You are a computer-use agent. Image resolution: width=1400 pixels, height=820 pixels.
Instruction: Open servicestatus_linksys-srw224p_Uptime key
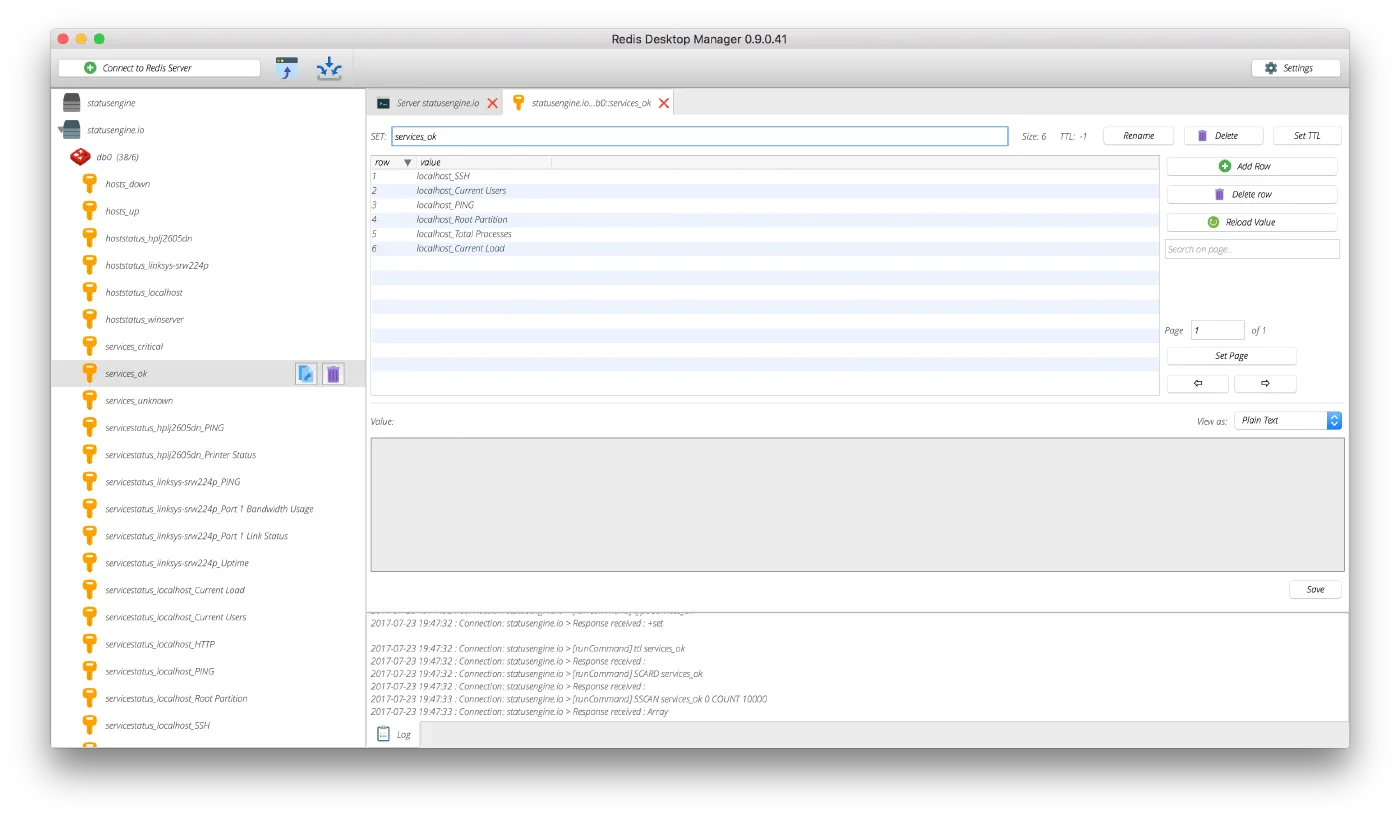point(177,562)
